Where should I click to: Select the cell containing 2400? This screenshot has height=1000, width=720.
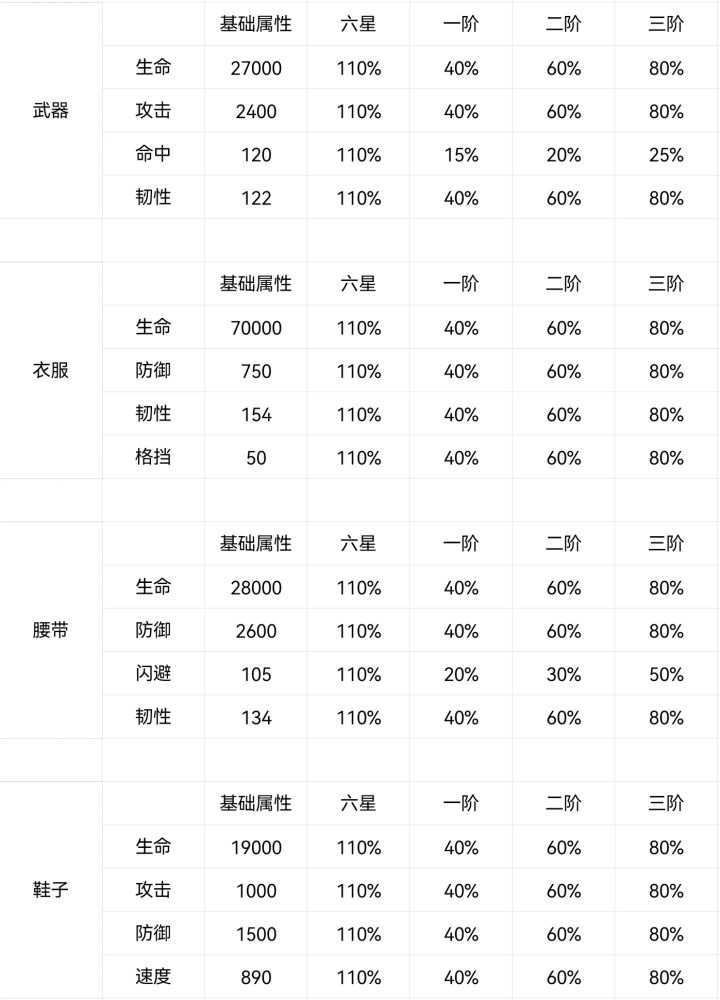(x=256, y=111)
